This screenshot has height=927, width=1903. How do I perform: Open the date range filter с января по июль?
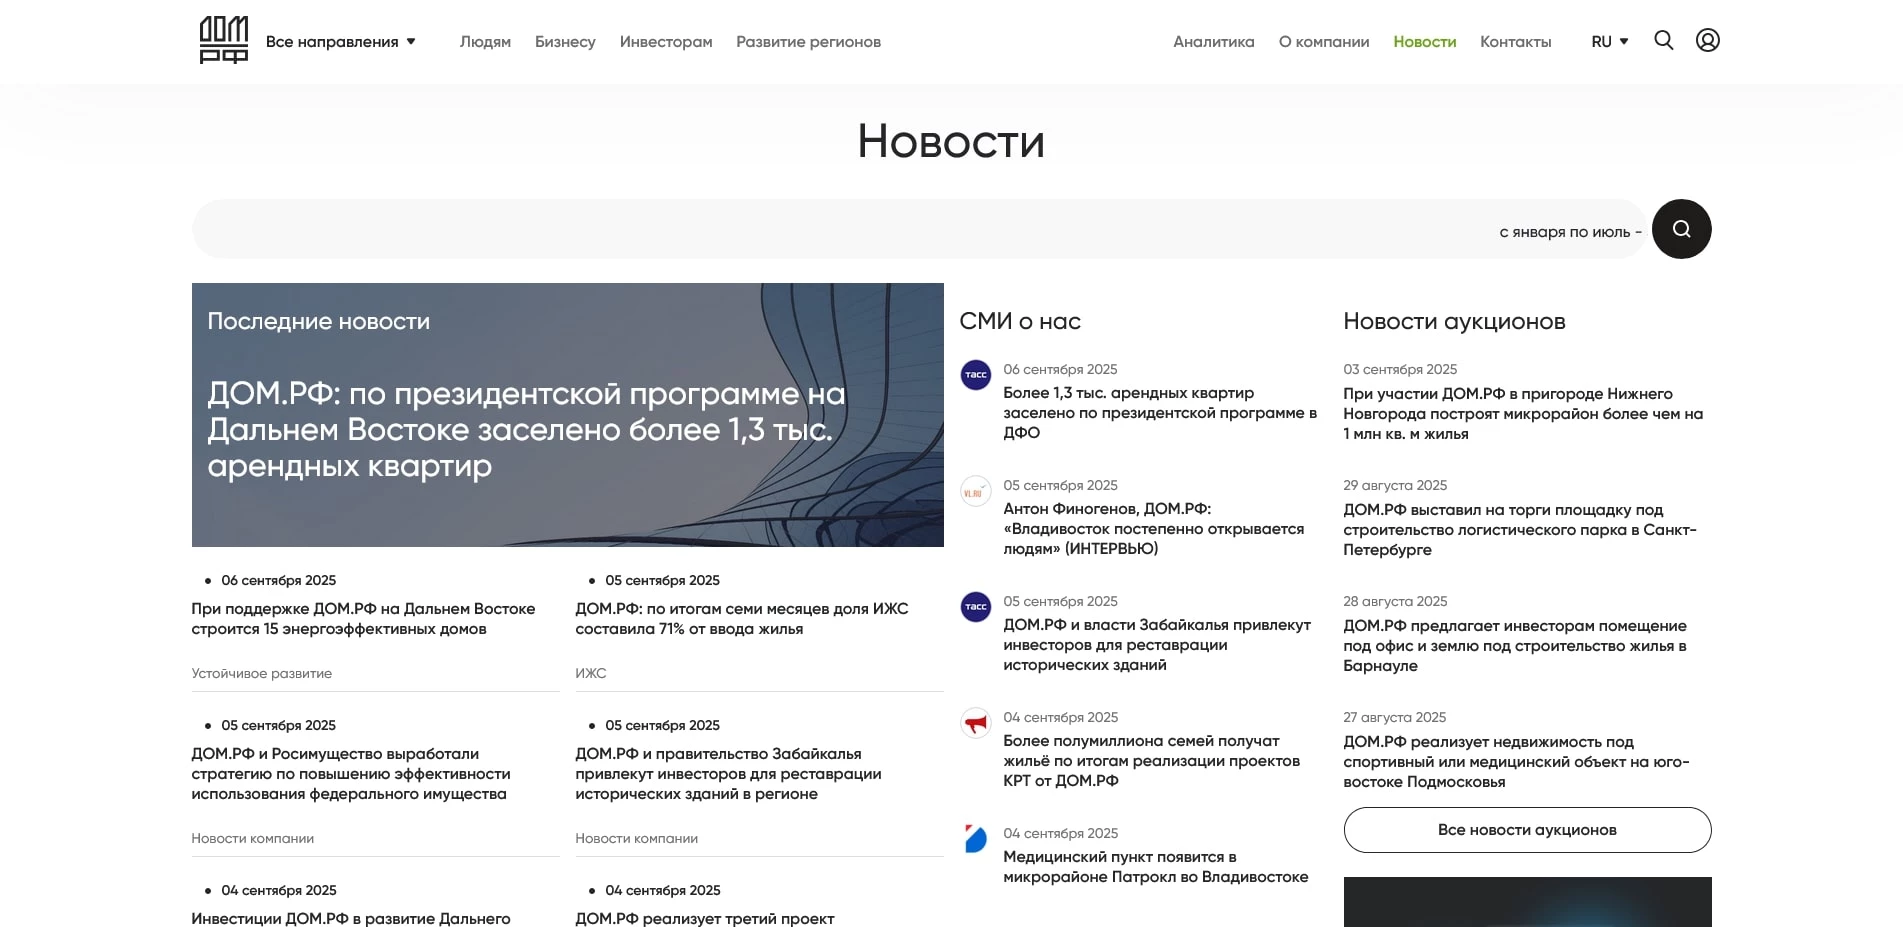[x=1570, y=230]
